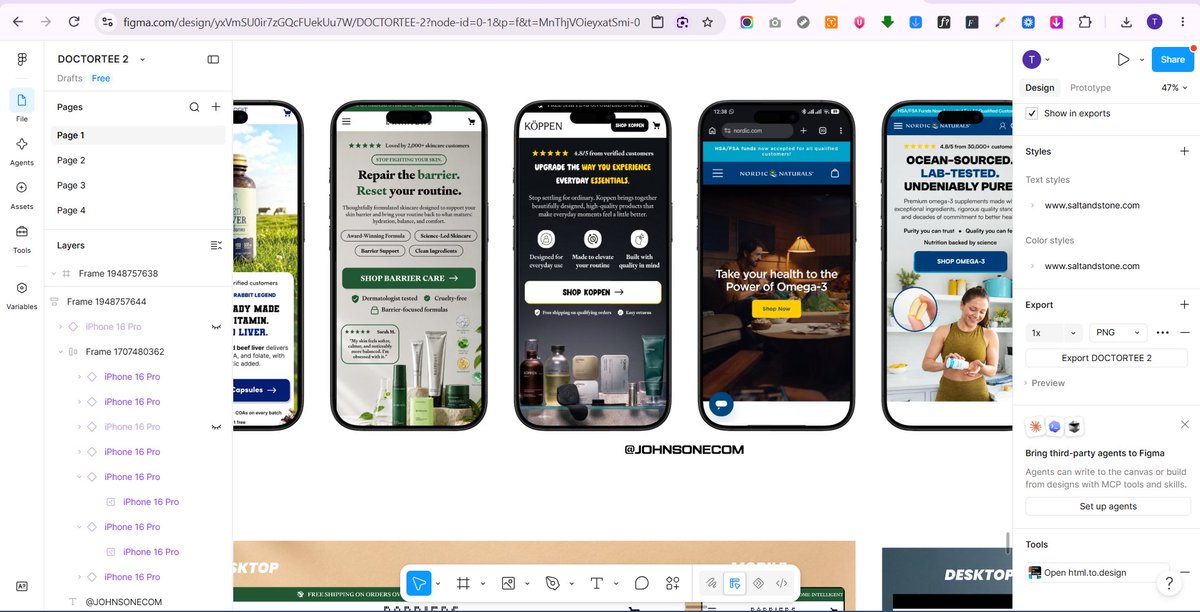Add a new page with plus icon

click(216, 107)
